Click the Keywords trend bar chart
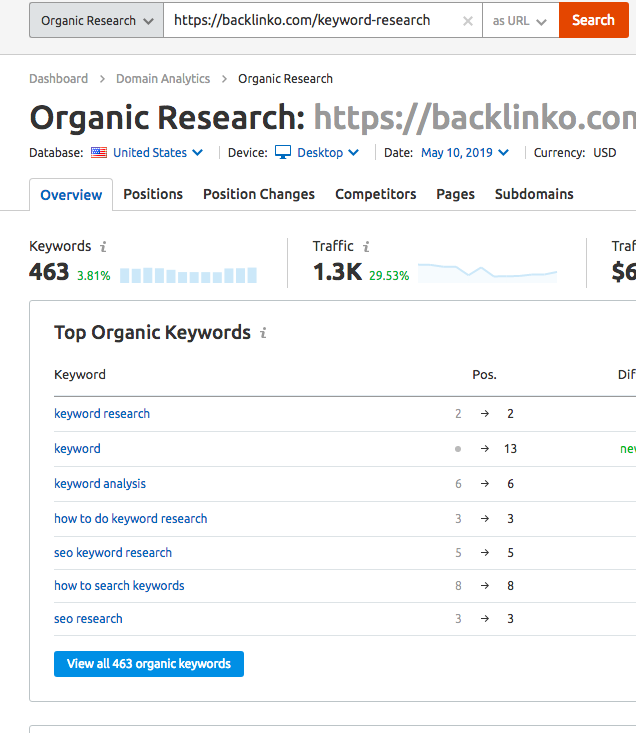Screen dimensions: 636x733 coord(188,275)
